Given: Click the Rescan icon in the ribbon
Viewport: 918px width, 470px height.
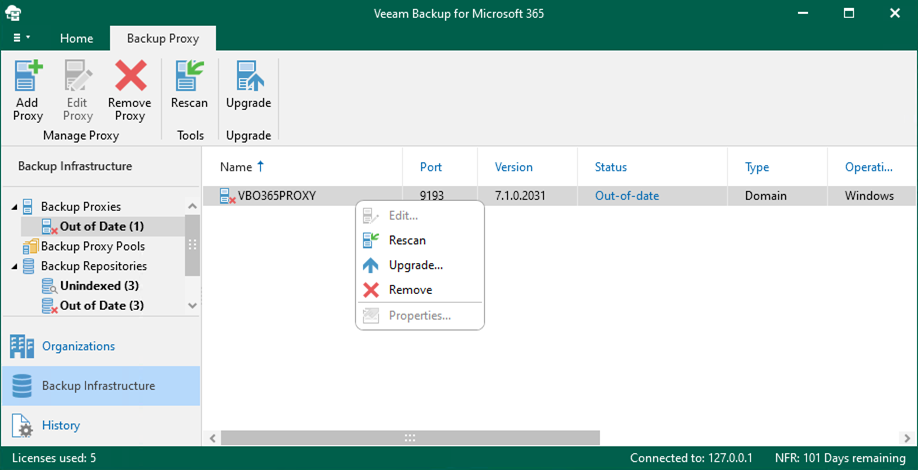Looking at the screenshot, I should click(x=189, y=76).
